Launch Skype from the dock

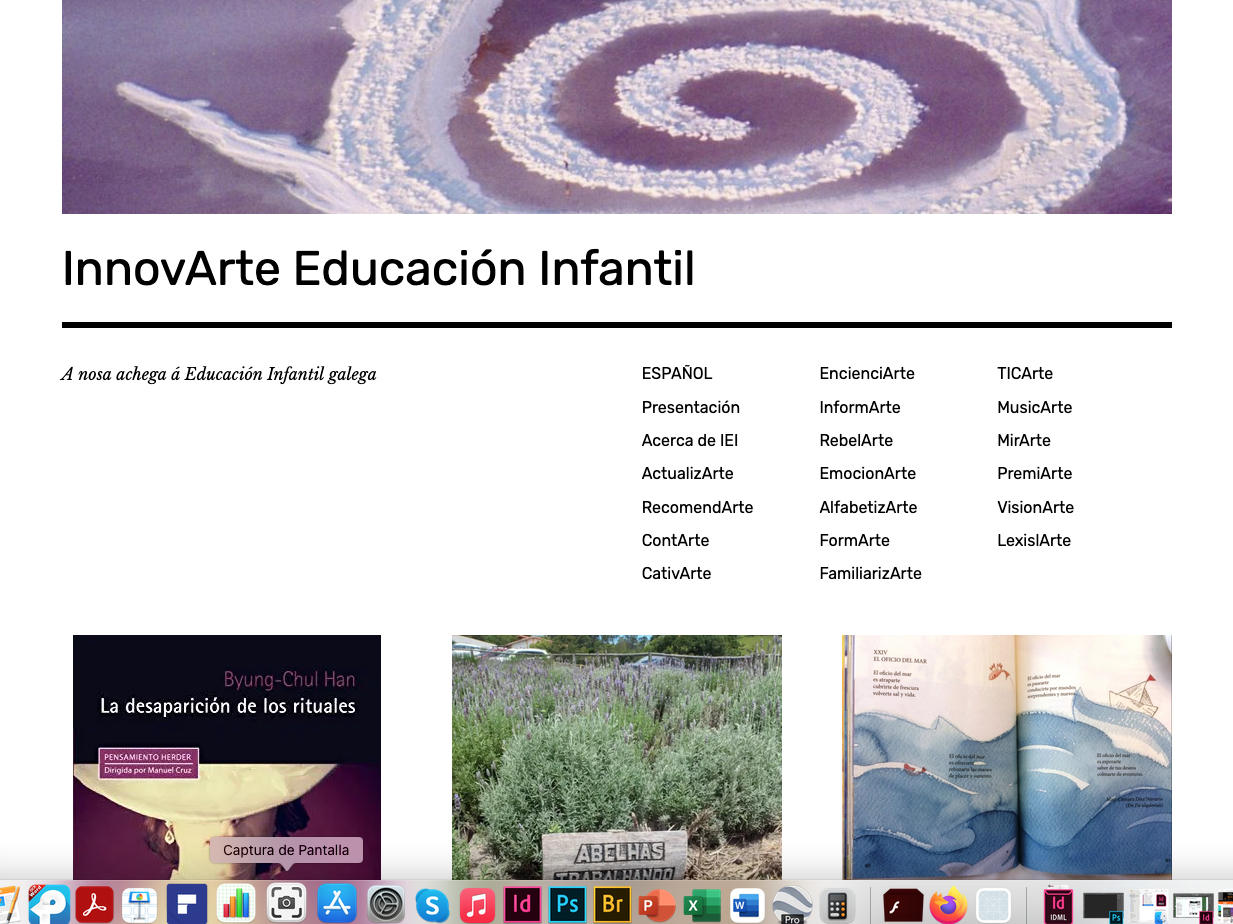point(432,904)
